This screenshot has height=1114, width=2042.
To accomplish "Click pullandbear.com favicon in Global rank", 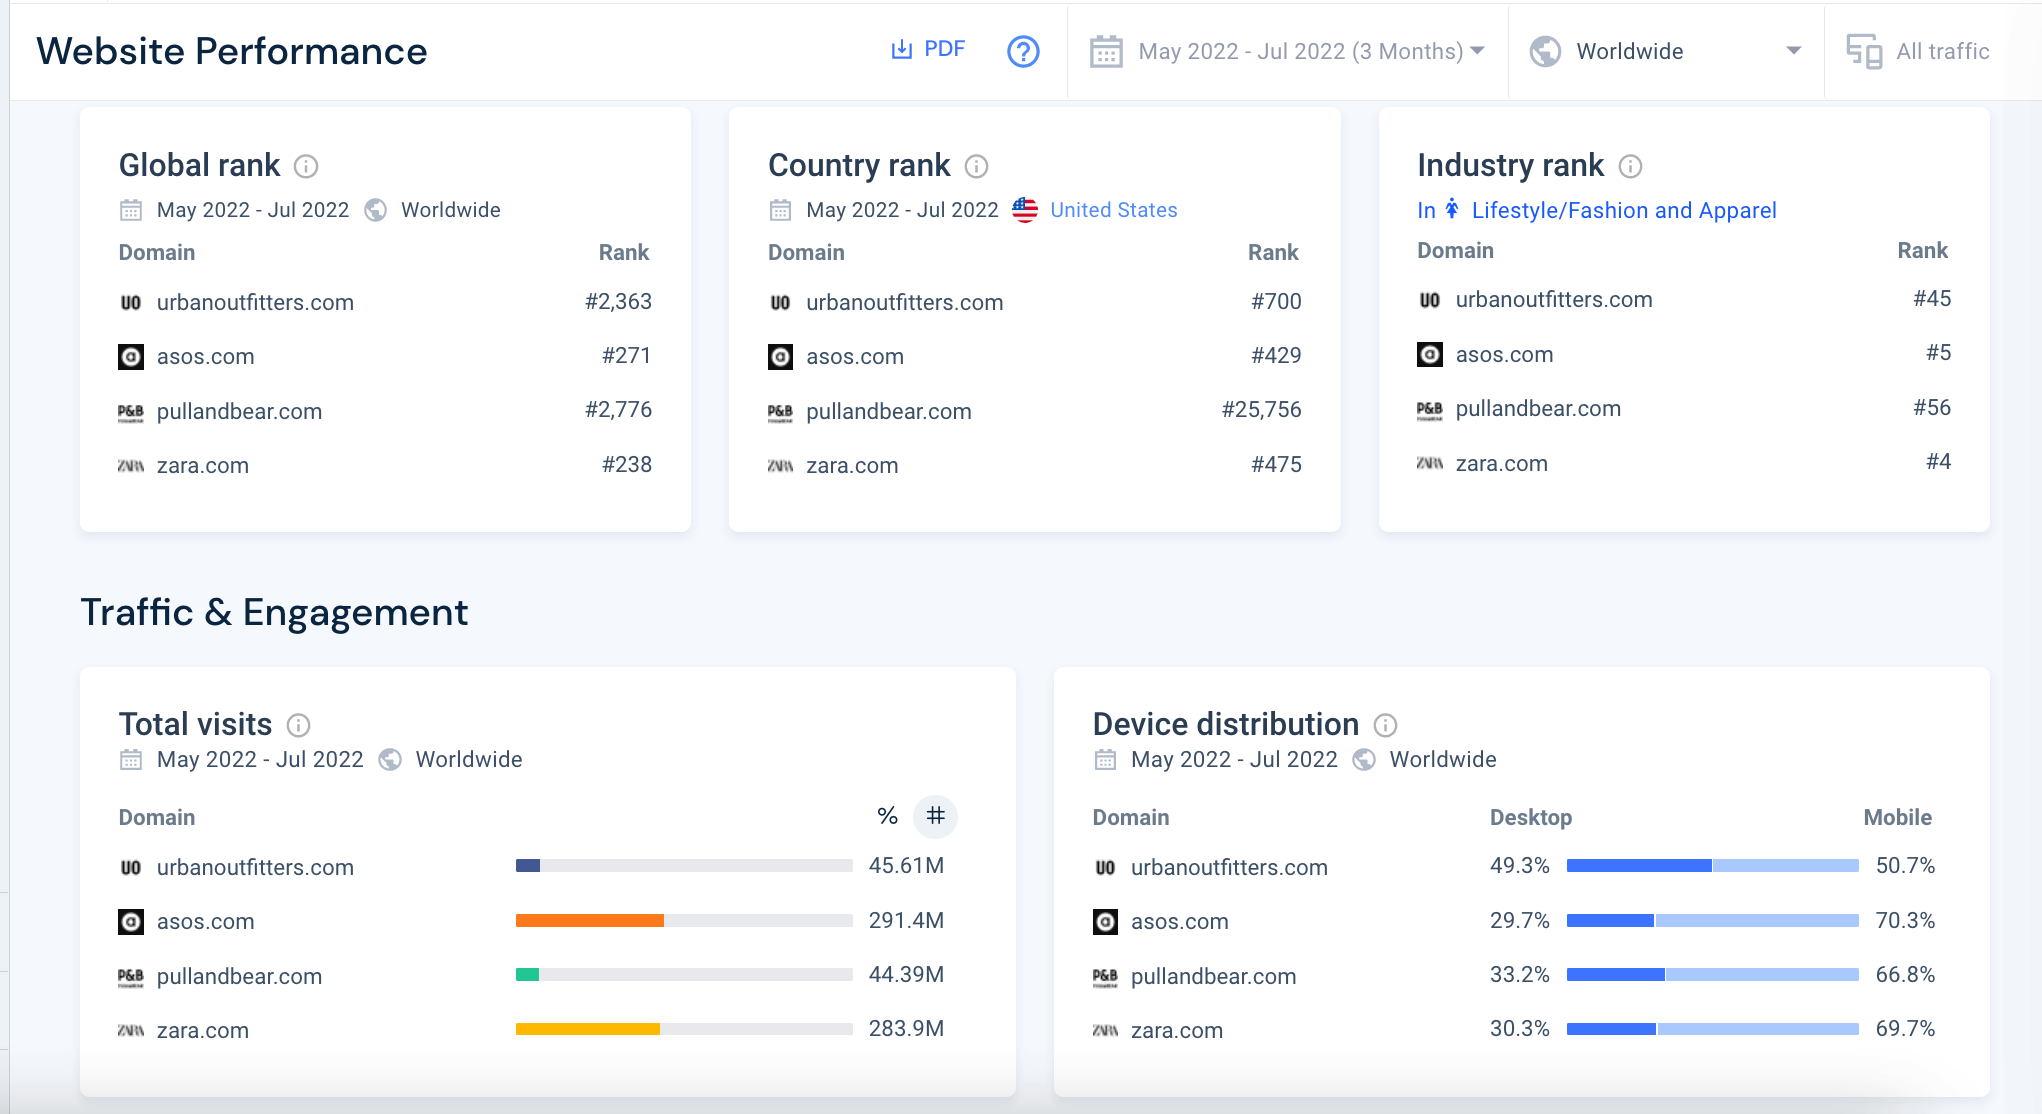I will click(131, 412).
